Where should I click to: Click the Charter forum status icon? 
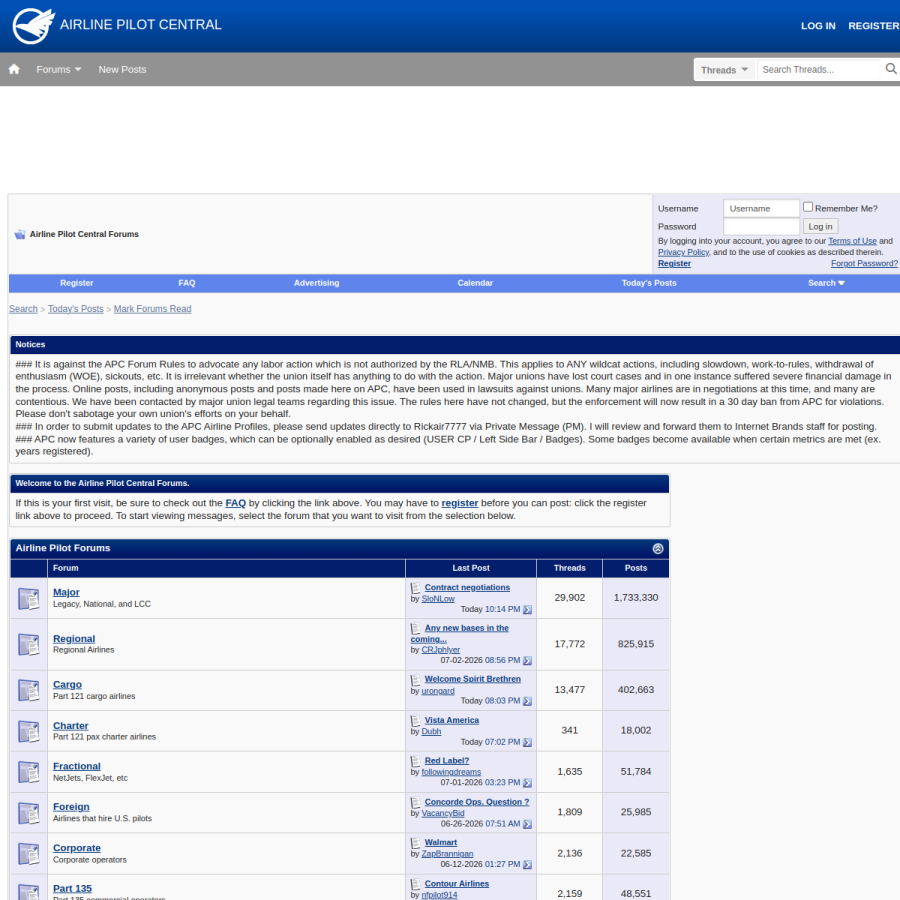point(29,731)
